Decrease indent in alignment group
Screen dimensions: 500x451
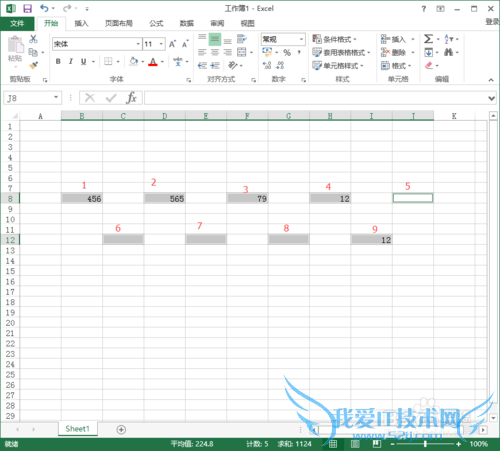[x=202, y=65]
